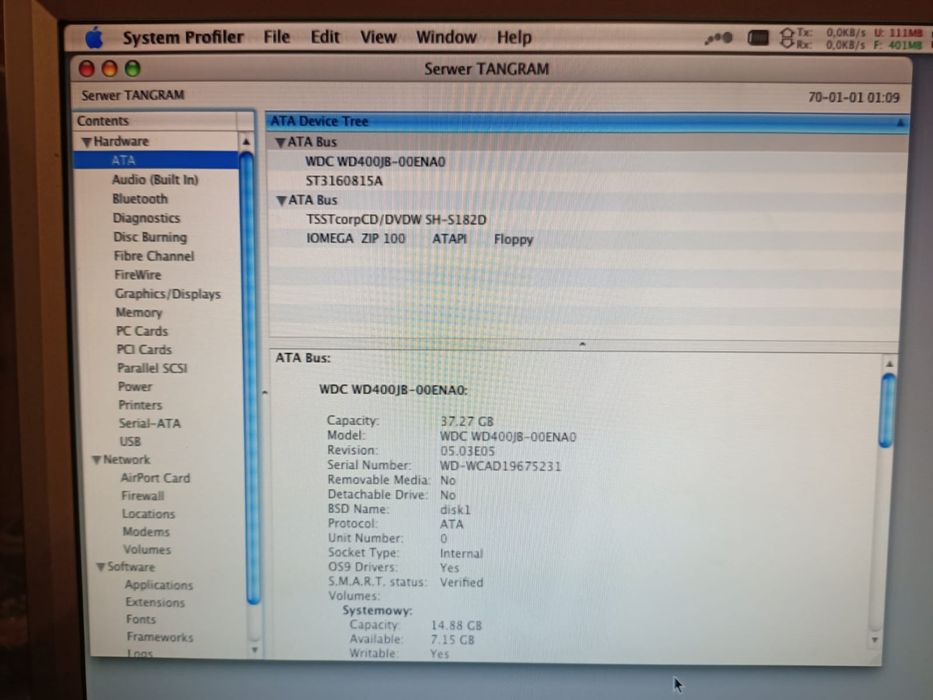Click the display status menu bar icon
The height and width of the screenshot is (700, 933).
pos(757,38)
